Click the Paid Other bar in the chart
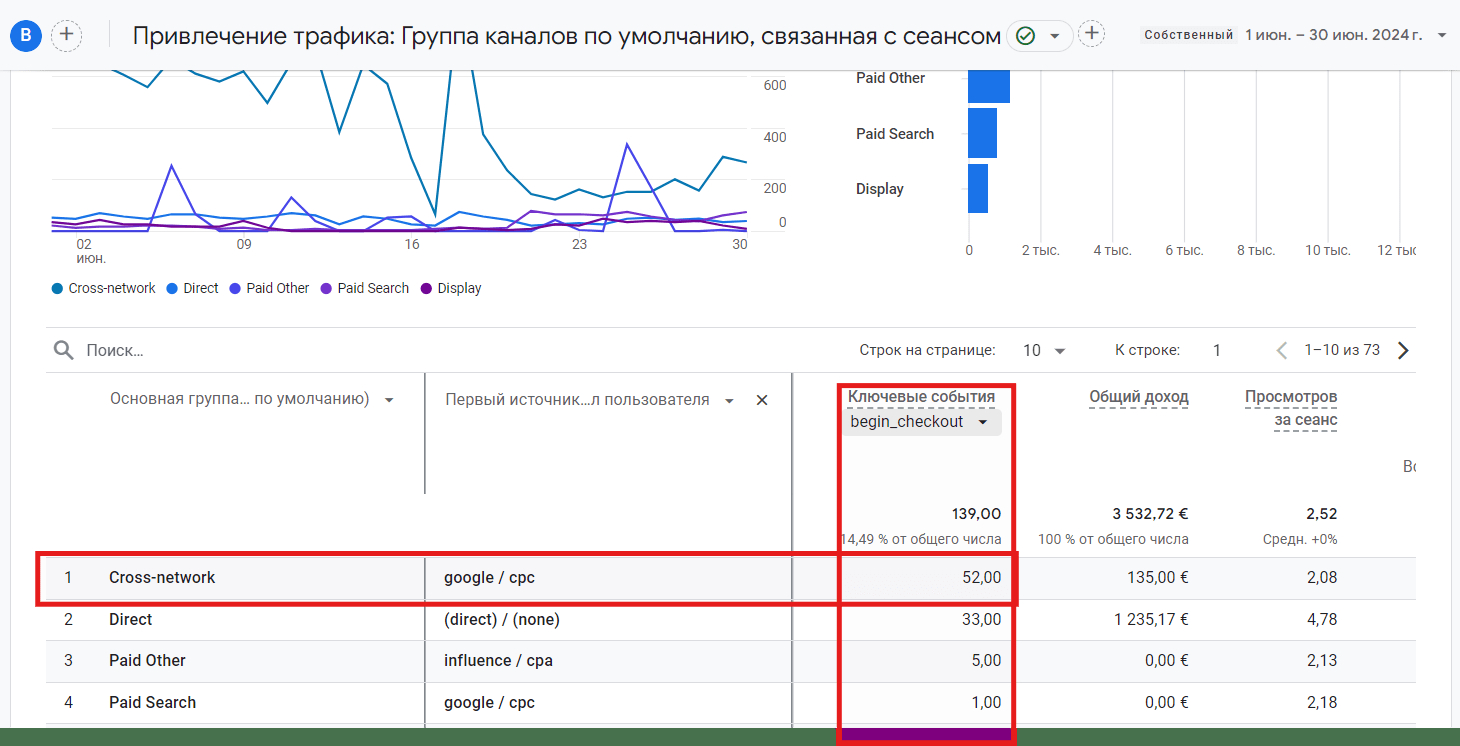The image size is (1460, 746). 988,78
